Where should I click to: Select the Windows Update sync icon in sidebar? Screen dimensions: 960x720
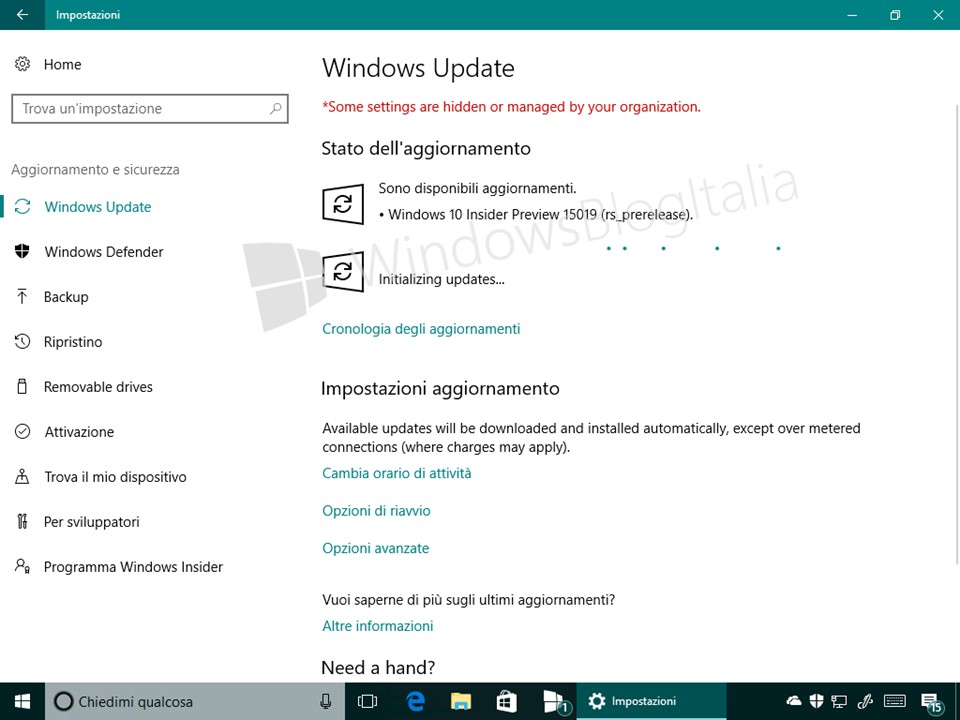click(23, 207)
